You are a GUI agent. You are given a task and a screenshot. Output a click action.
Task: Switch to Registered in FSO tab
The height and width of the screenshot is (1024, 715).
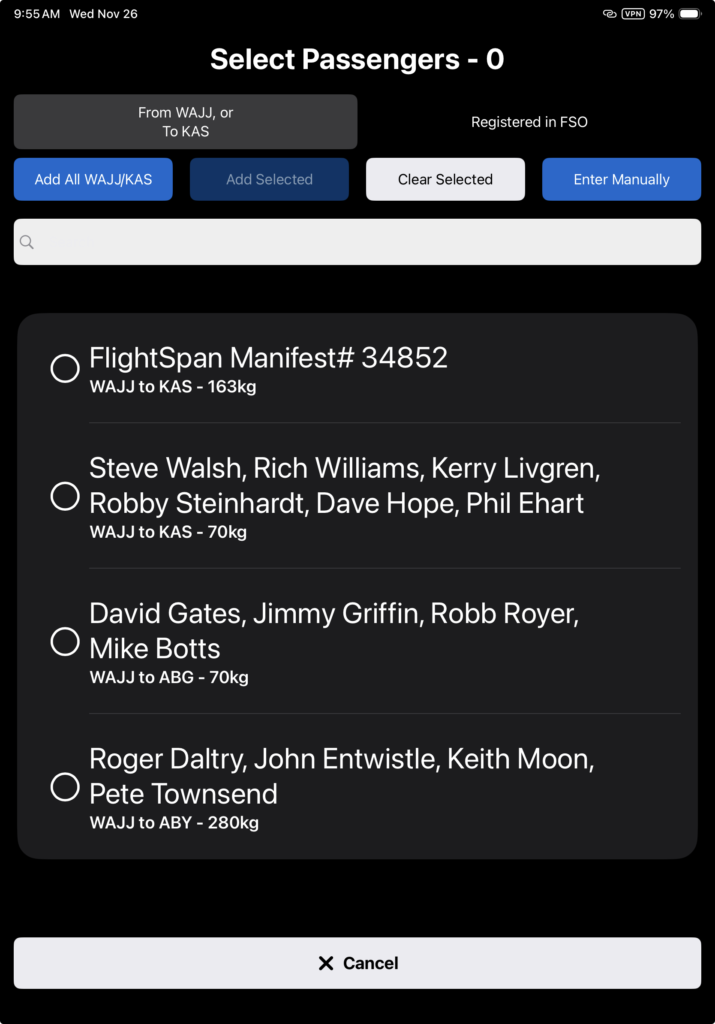(x=529, y=122)
